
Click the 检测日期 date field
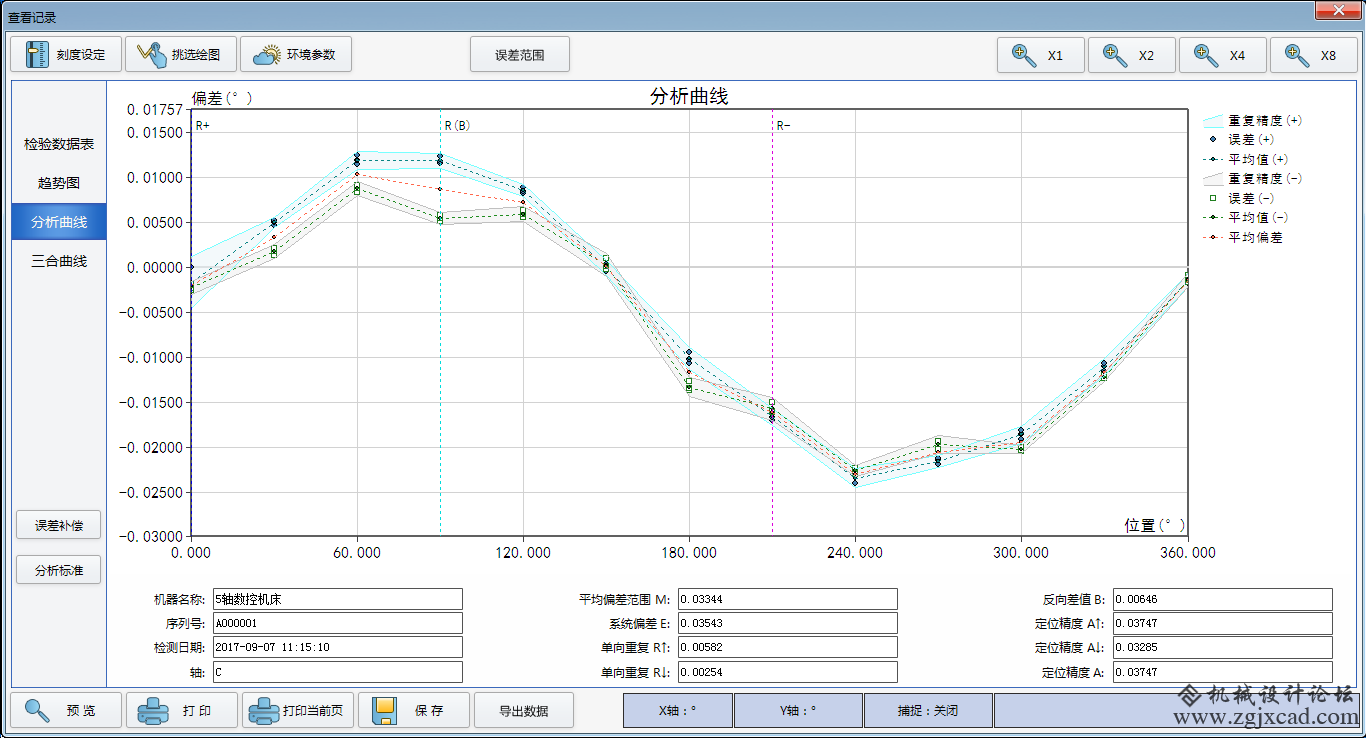(x=338, y=647)
